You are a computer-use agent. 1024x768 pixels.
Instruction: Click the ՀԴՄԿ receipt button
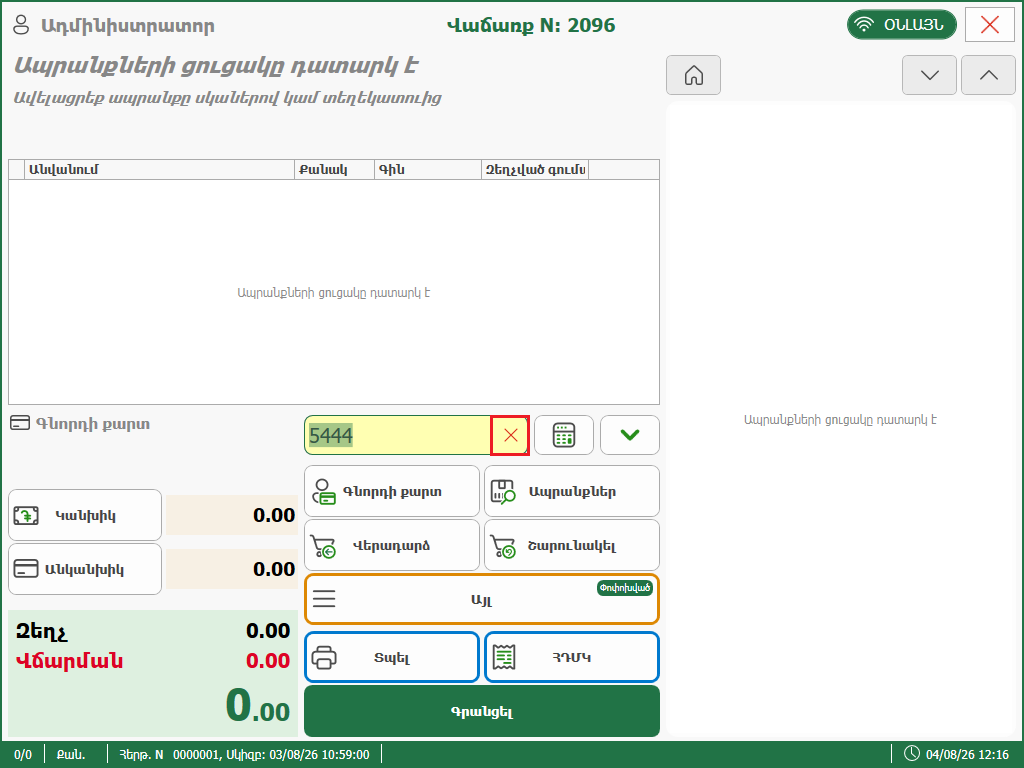point(572,657)
